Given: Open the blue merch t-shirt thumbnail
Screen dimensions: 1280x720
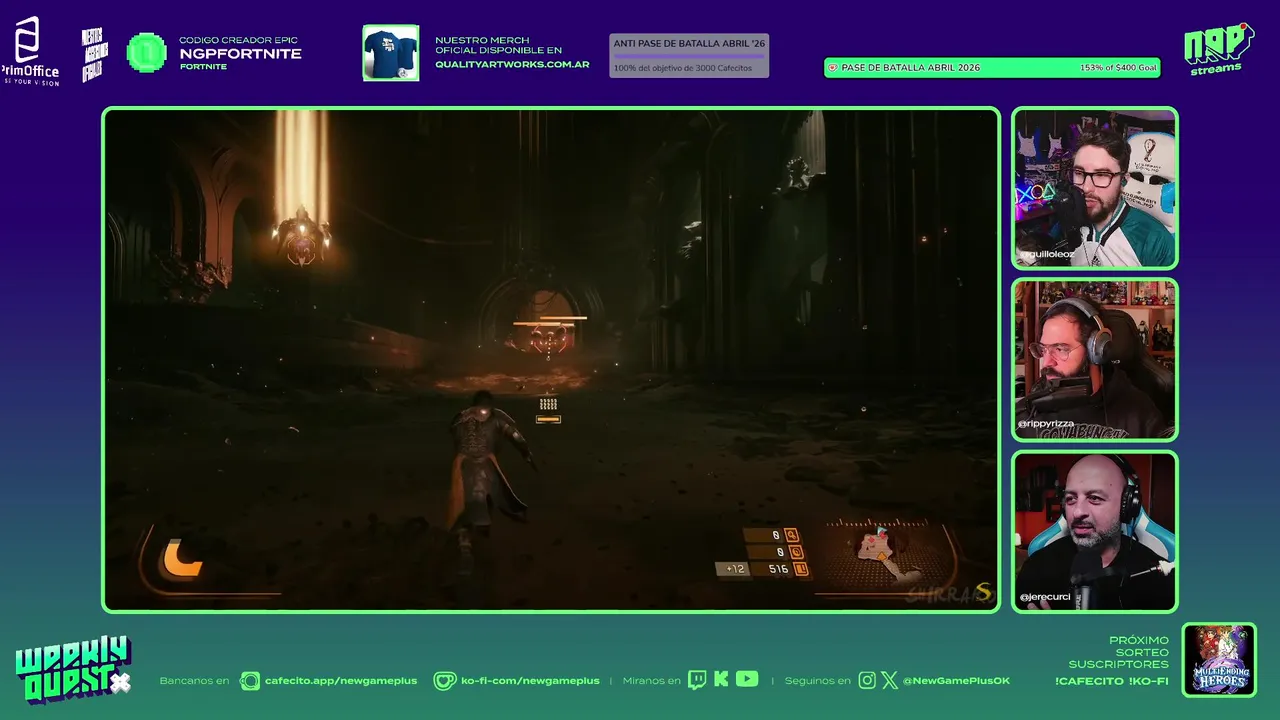Looking at the screenshot, I should tap(390, 53).
